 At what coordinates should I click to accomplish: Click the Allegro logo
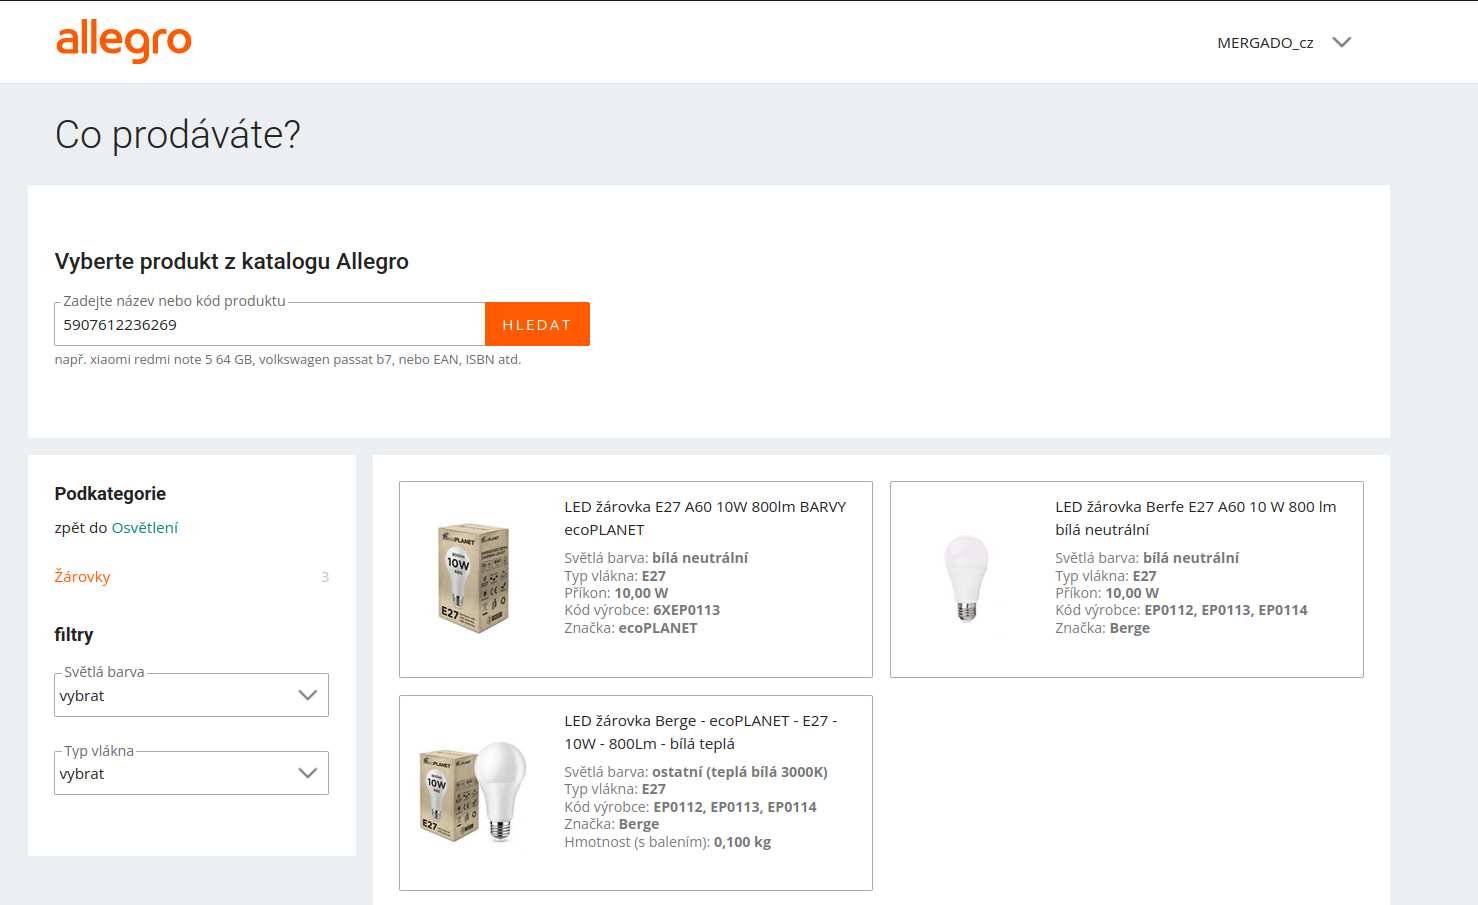(124, 42)
